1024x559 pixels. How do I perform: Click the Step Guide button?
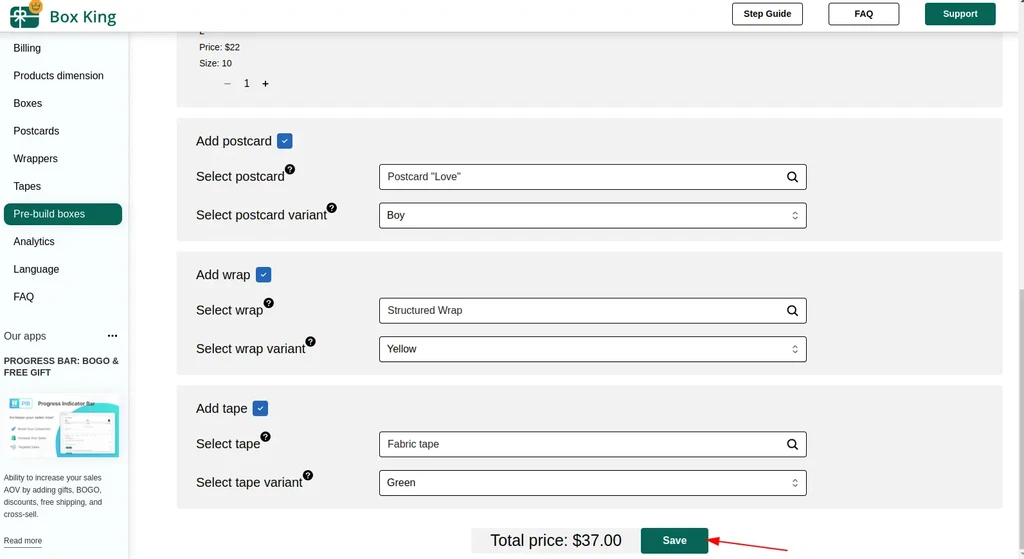coord(767,14)
